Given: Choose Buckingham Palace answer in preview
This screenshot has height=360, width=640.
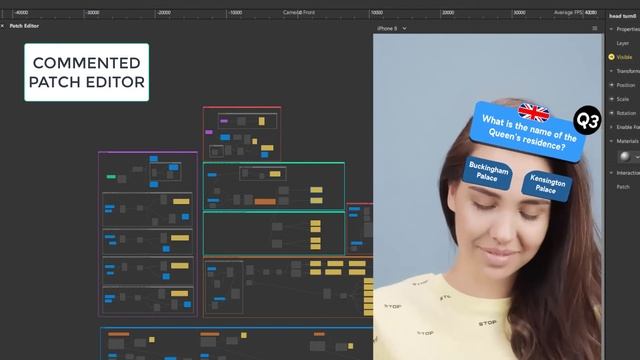Looking at the screenshot, I should point(487,172).
